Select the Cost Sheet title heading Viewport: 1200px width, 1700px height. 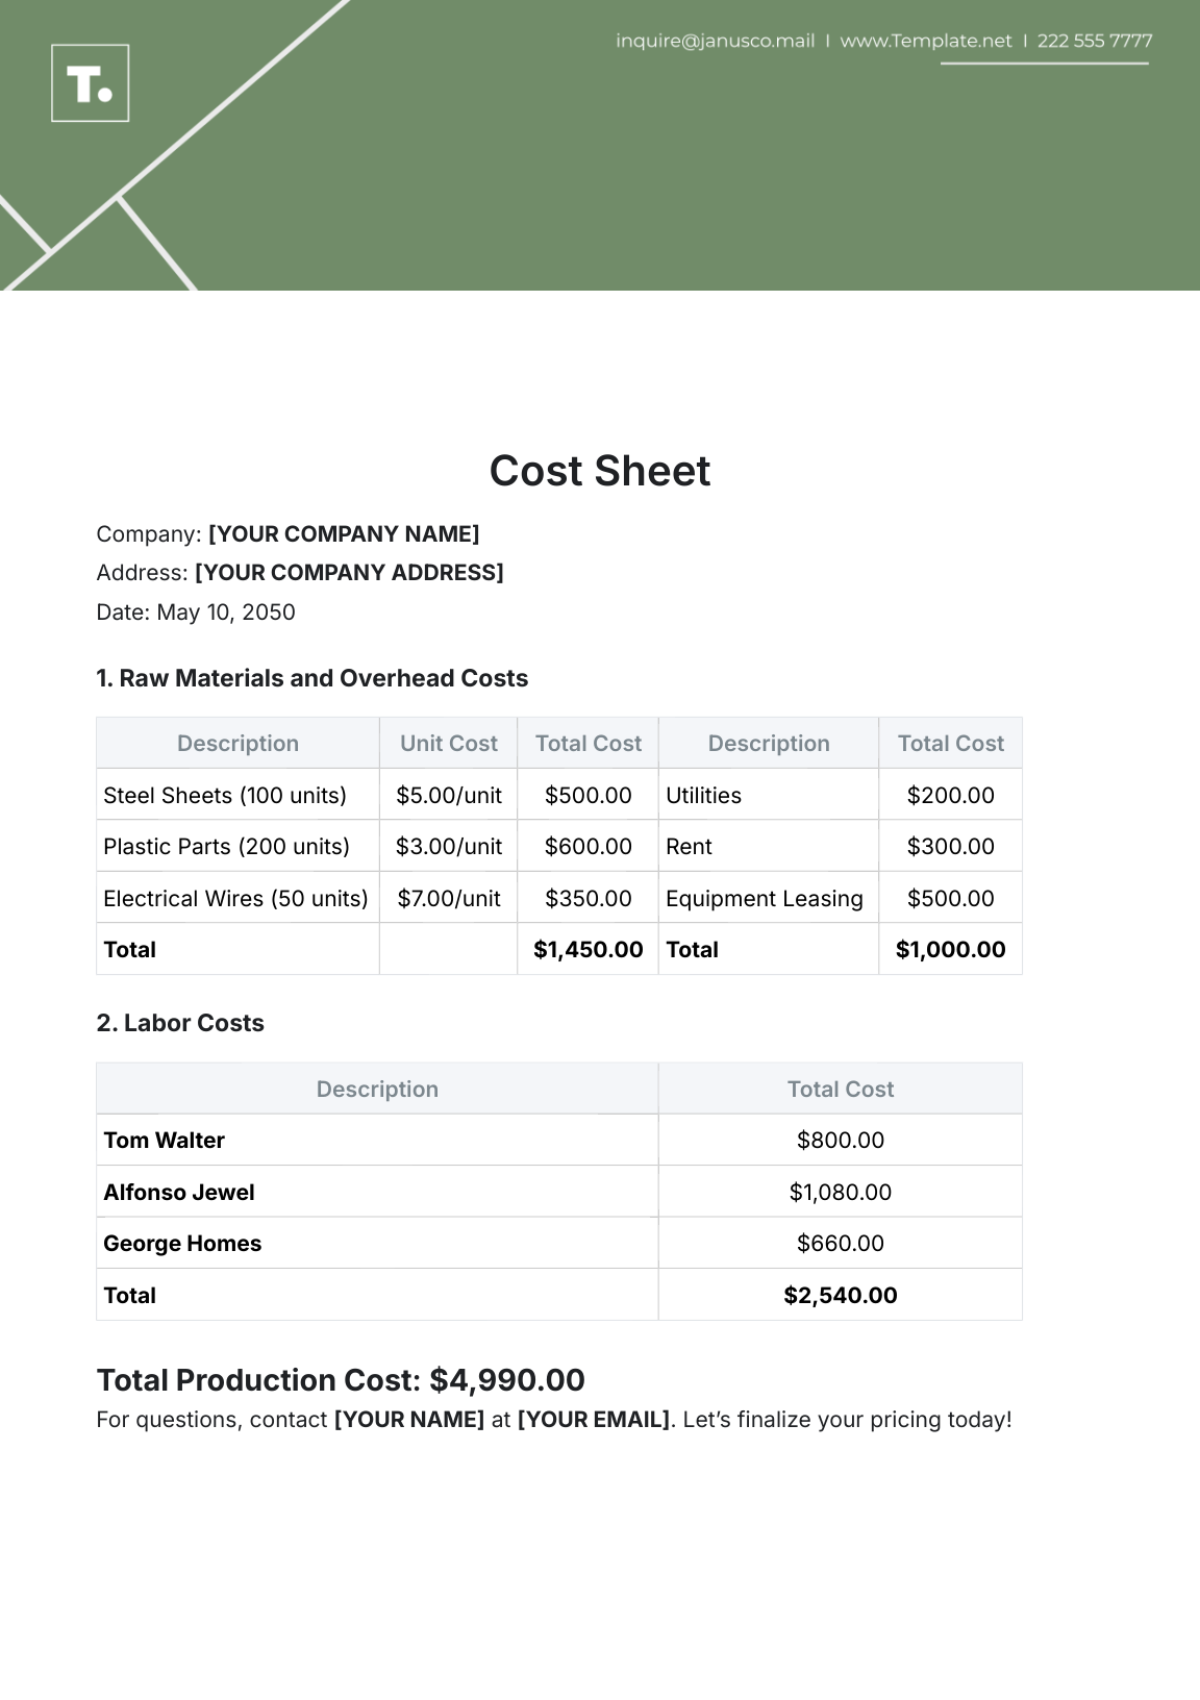click(599, 471)
